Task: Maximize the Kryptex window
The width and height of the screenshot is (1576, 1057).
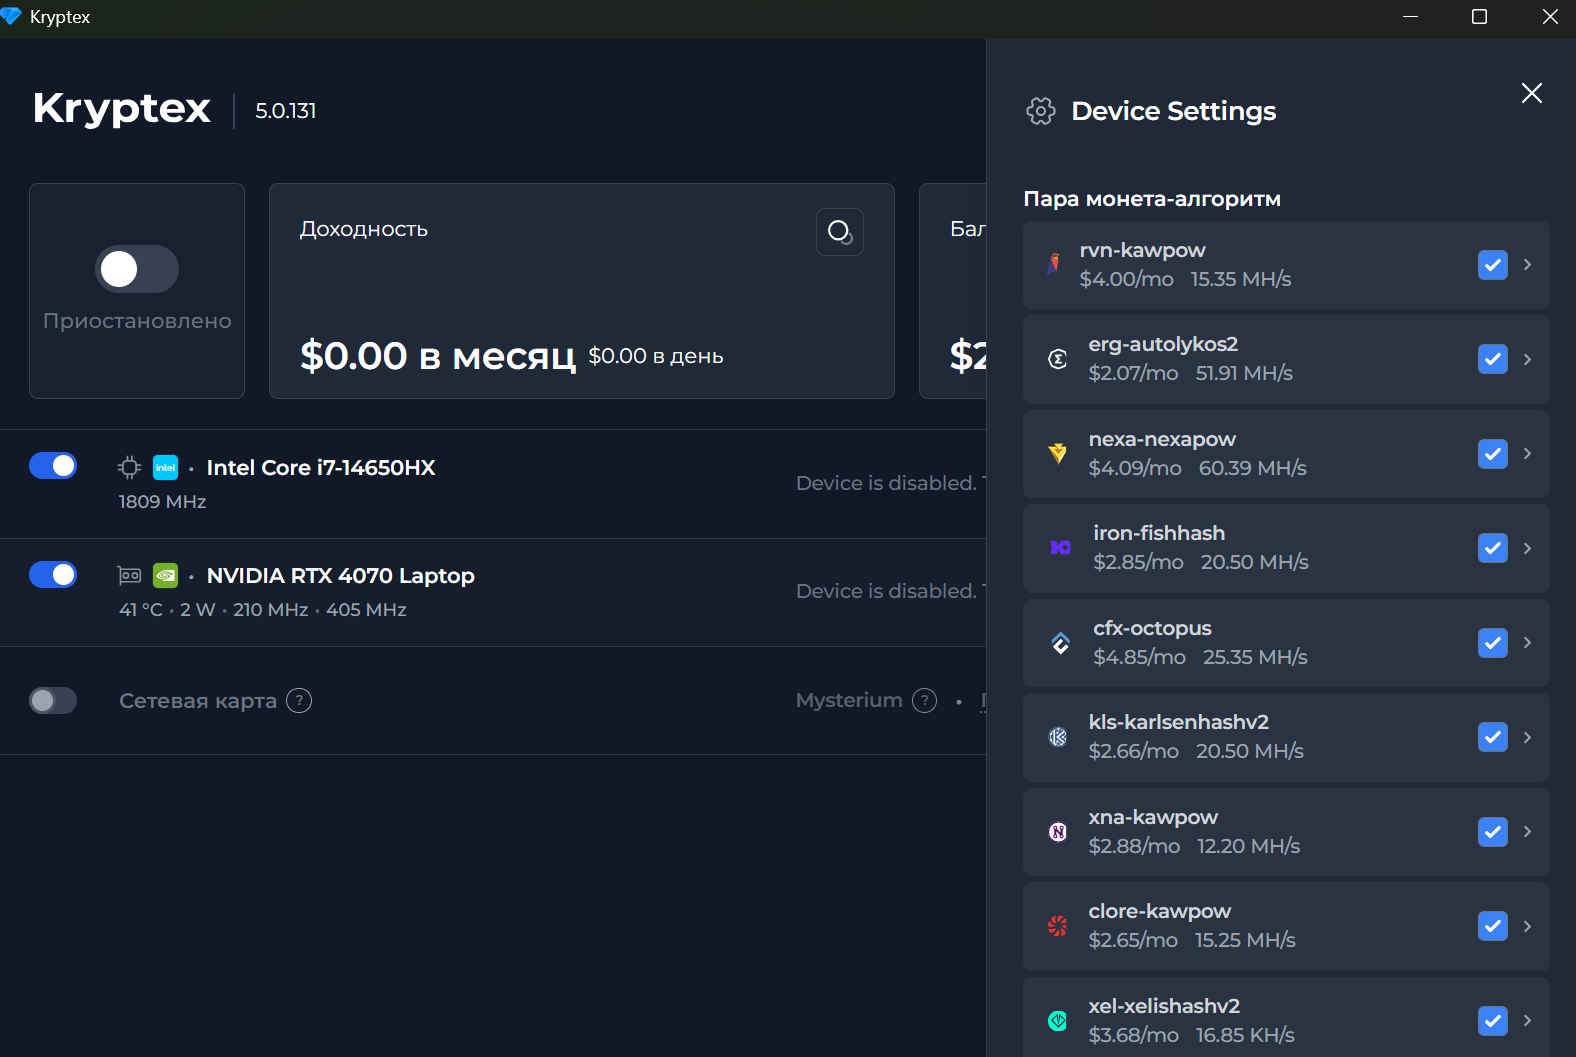Action: click(x=1480, y=17)
